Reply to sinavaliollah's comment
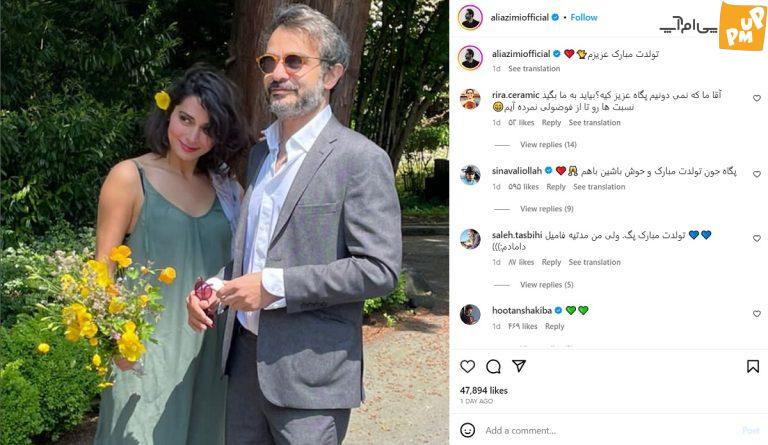Viewport: 768px width, 445px height. point(556,187)
